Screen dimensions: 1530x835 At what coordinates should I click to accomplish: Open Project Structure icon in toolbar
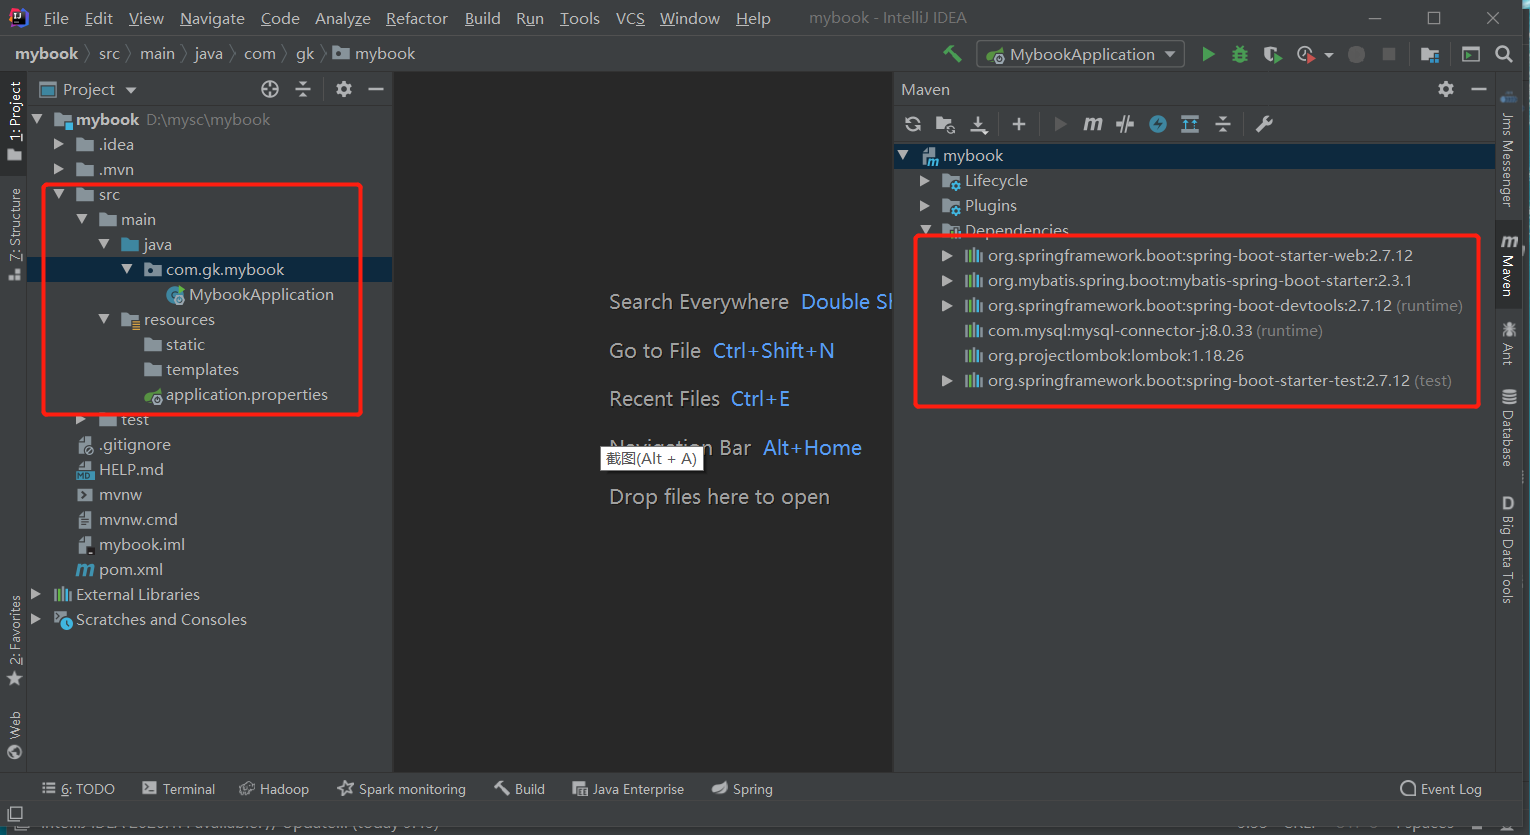coord(1430,54)
